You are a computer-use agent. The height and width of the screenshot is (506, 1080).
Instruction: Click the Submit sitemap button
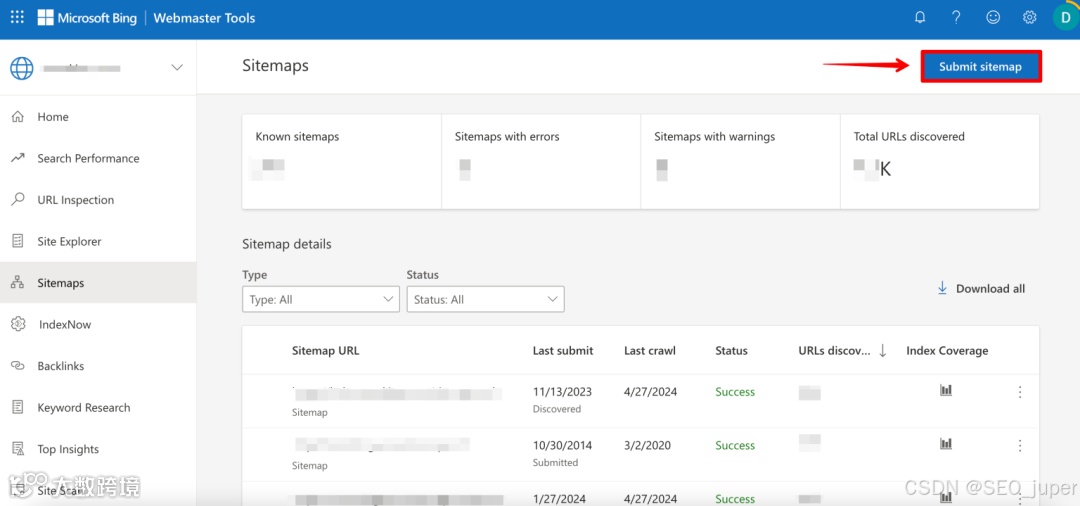[980, 67]
